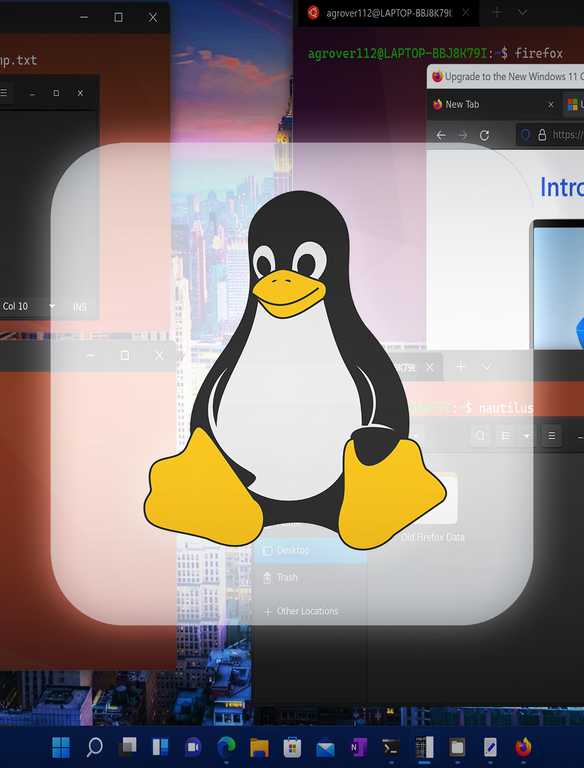Go forward in Firefox
The image size is (584, 768).
coord(462,135)
